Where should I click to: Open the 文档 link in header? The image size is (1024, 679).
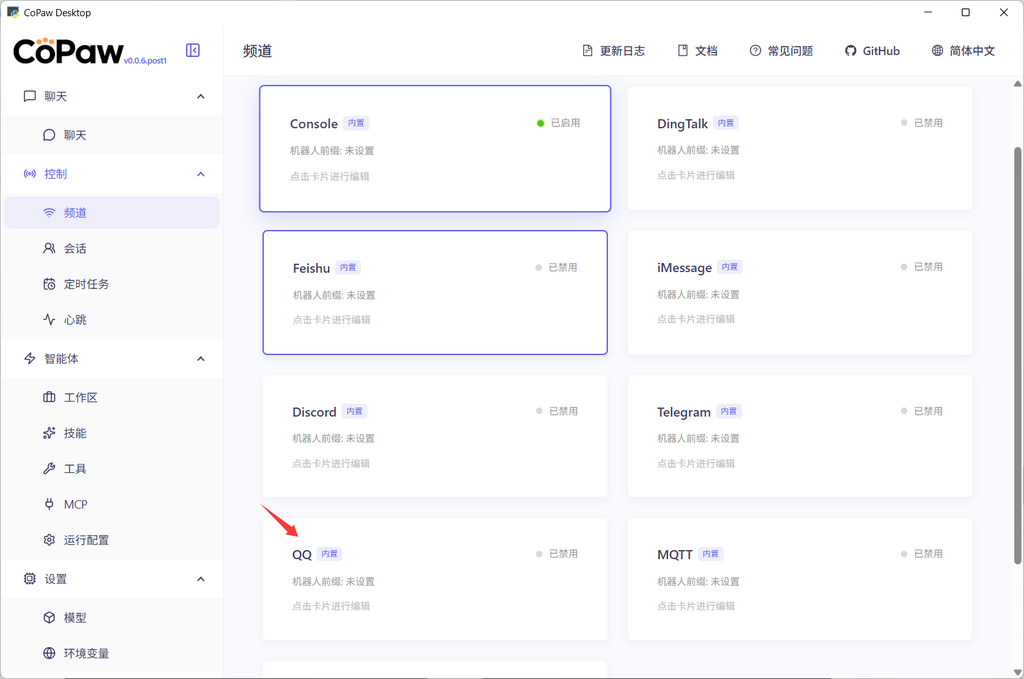(697, 51)
